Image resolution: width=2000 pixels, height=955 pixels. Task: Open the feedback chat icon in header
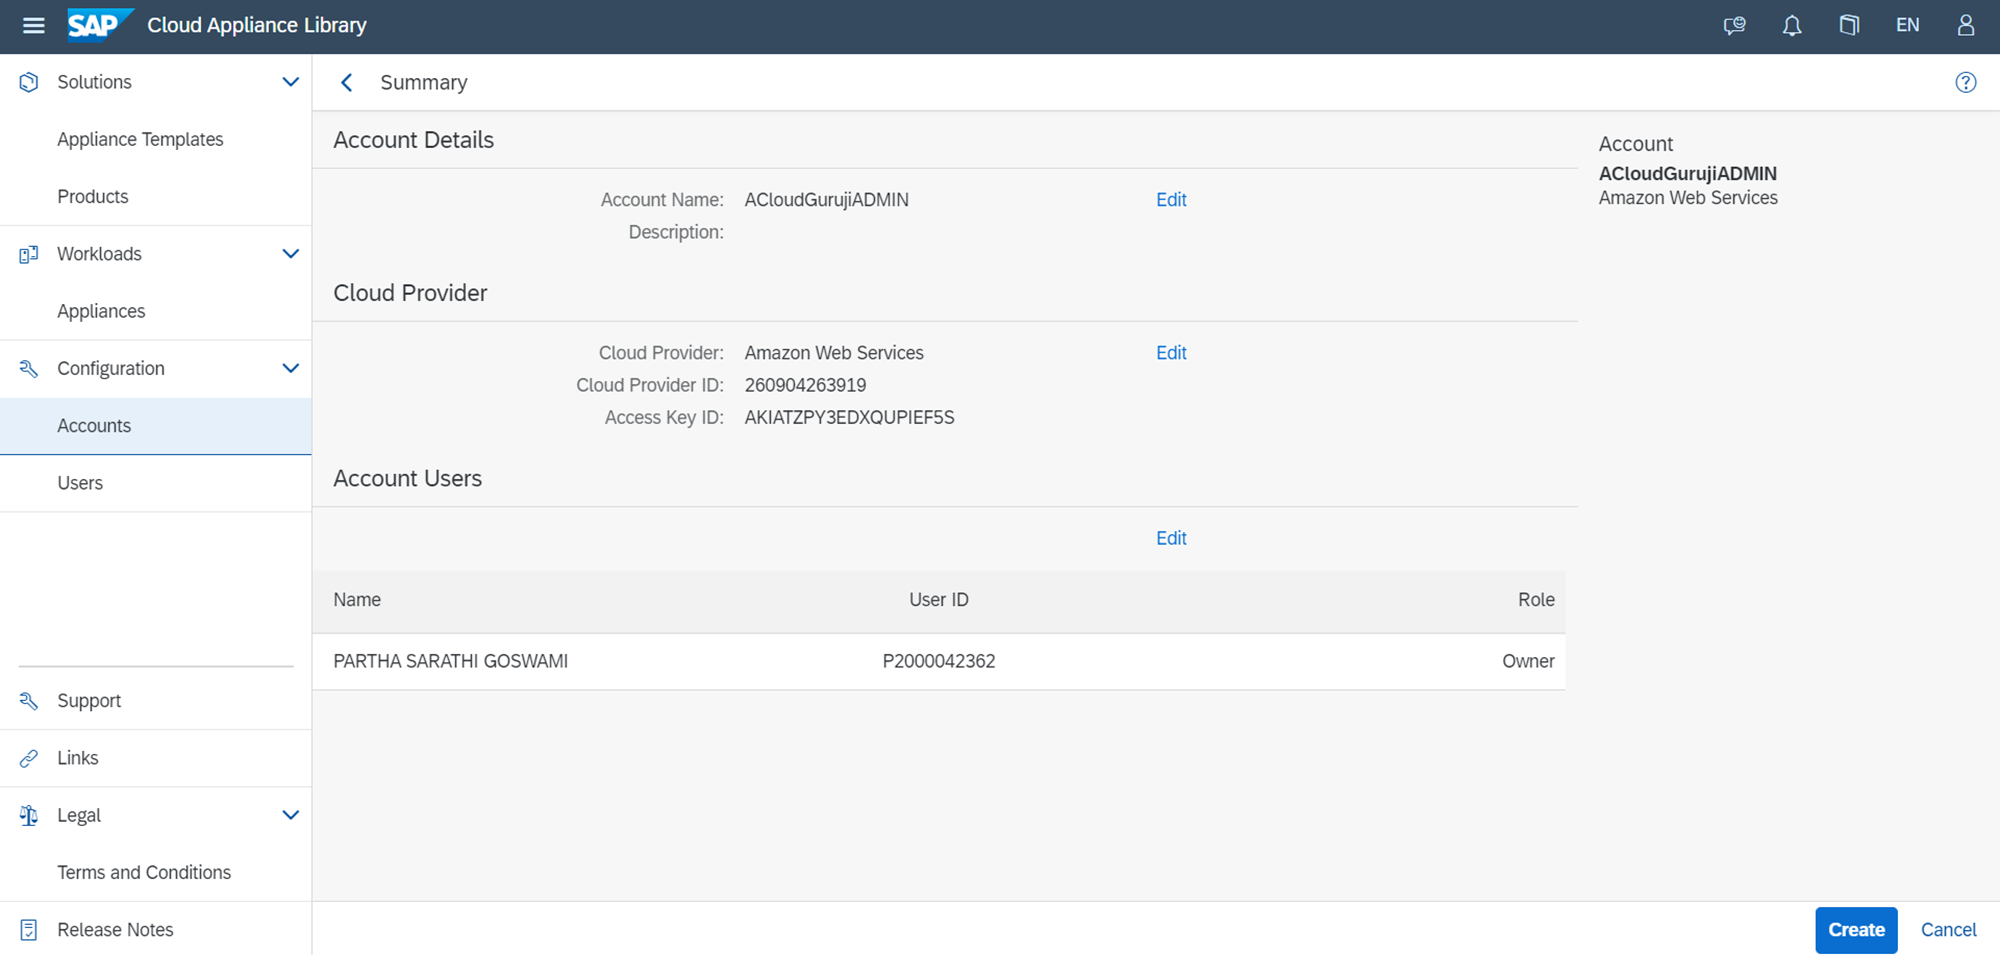click(1734, 26)
